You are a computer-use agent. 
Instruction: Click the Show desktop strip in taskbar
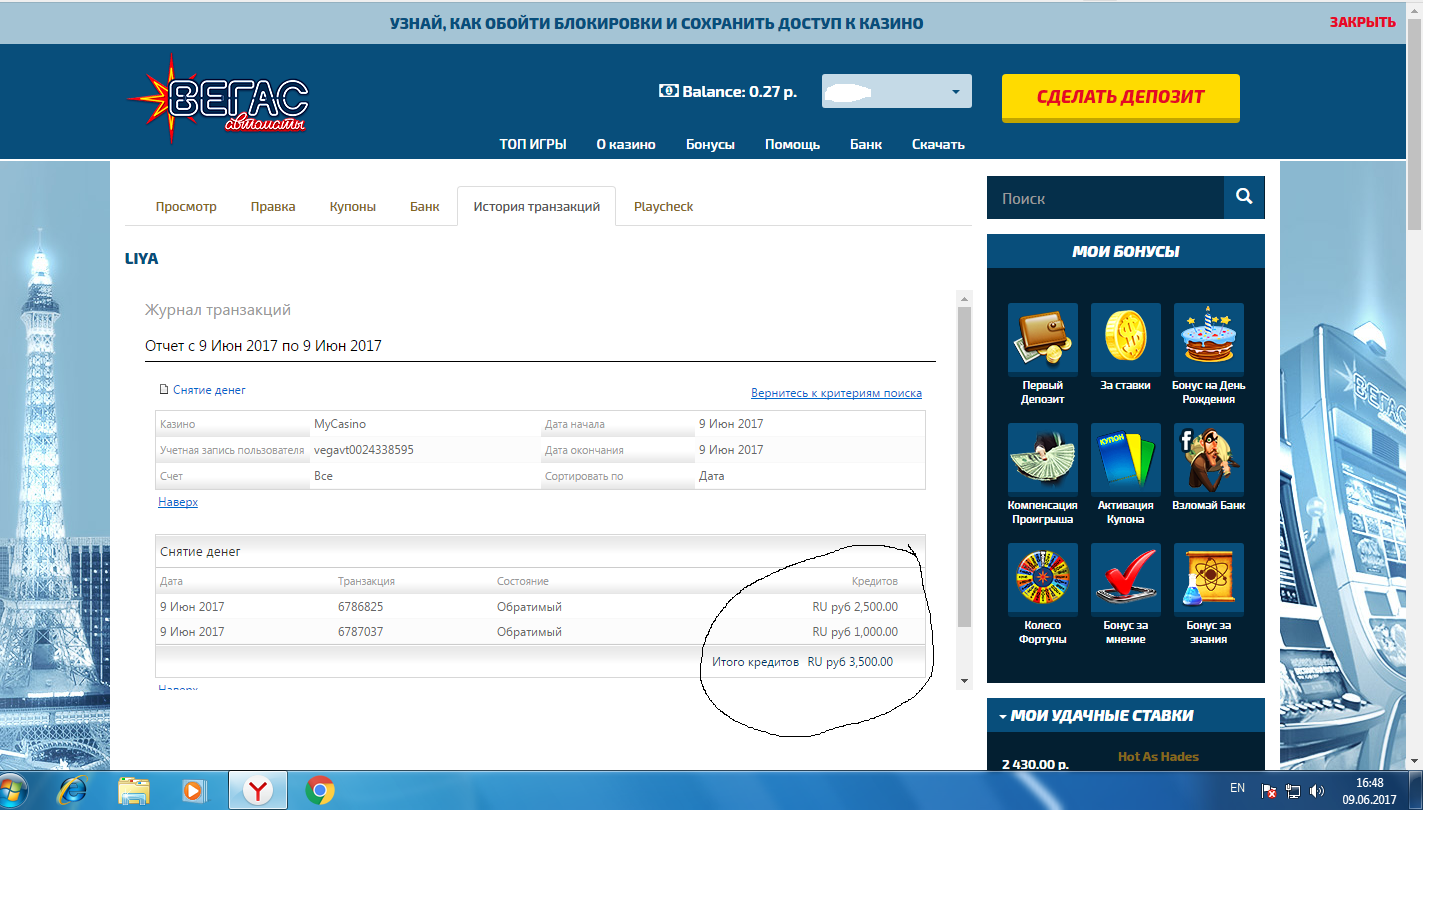pyautogui.click(x=1416, y=791)
